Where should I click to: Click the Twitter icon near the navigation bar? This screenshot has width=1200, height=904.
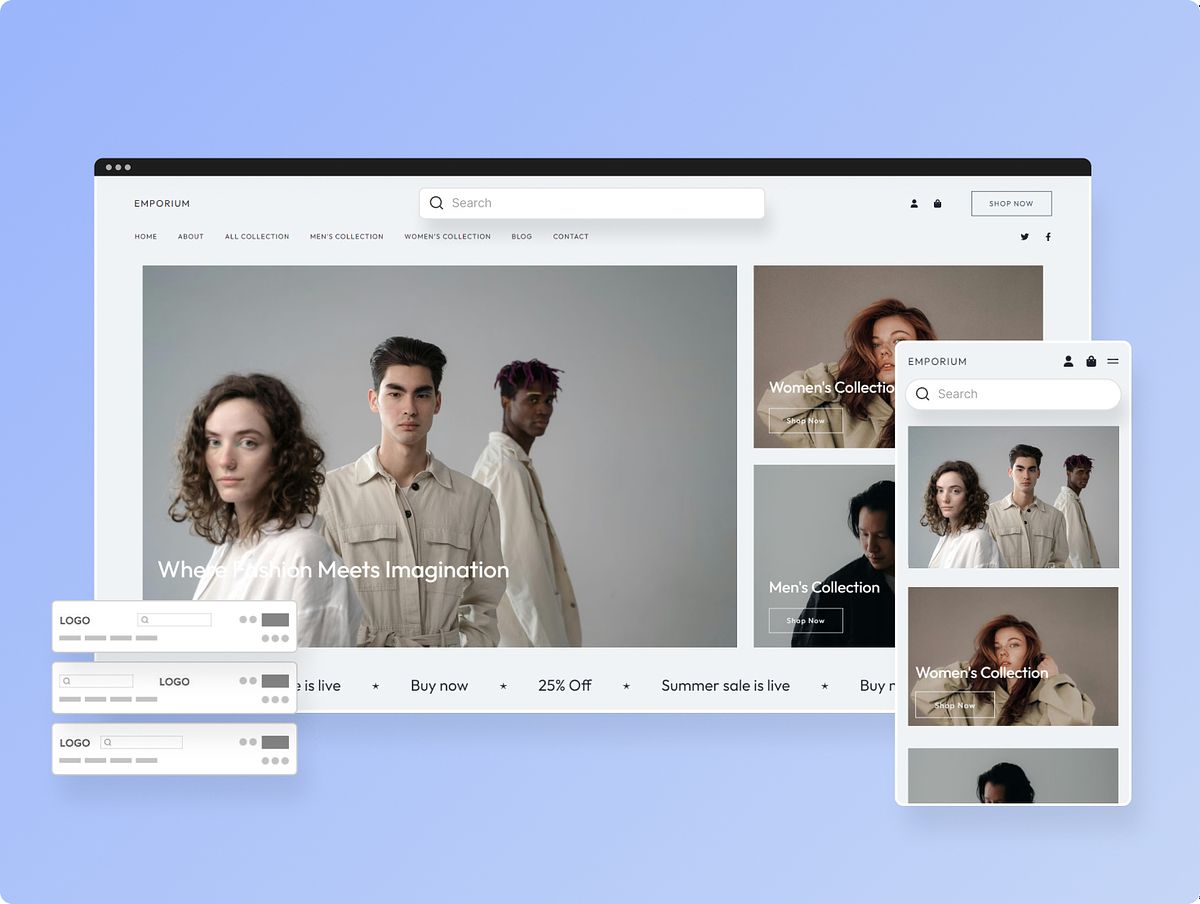click(1024, 236)
